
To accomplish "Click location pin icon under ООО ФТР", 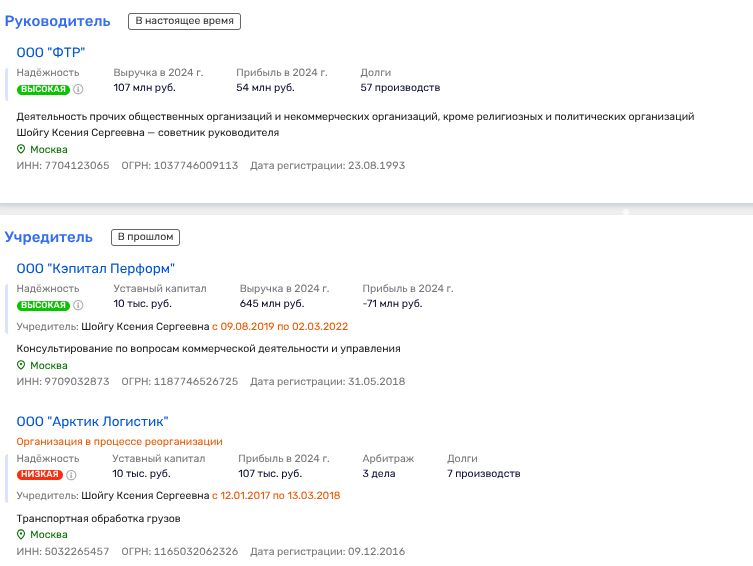I will click(x=21, y=149).
